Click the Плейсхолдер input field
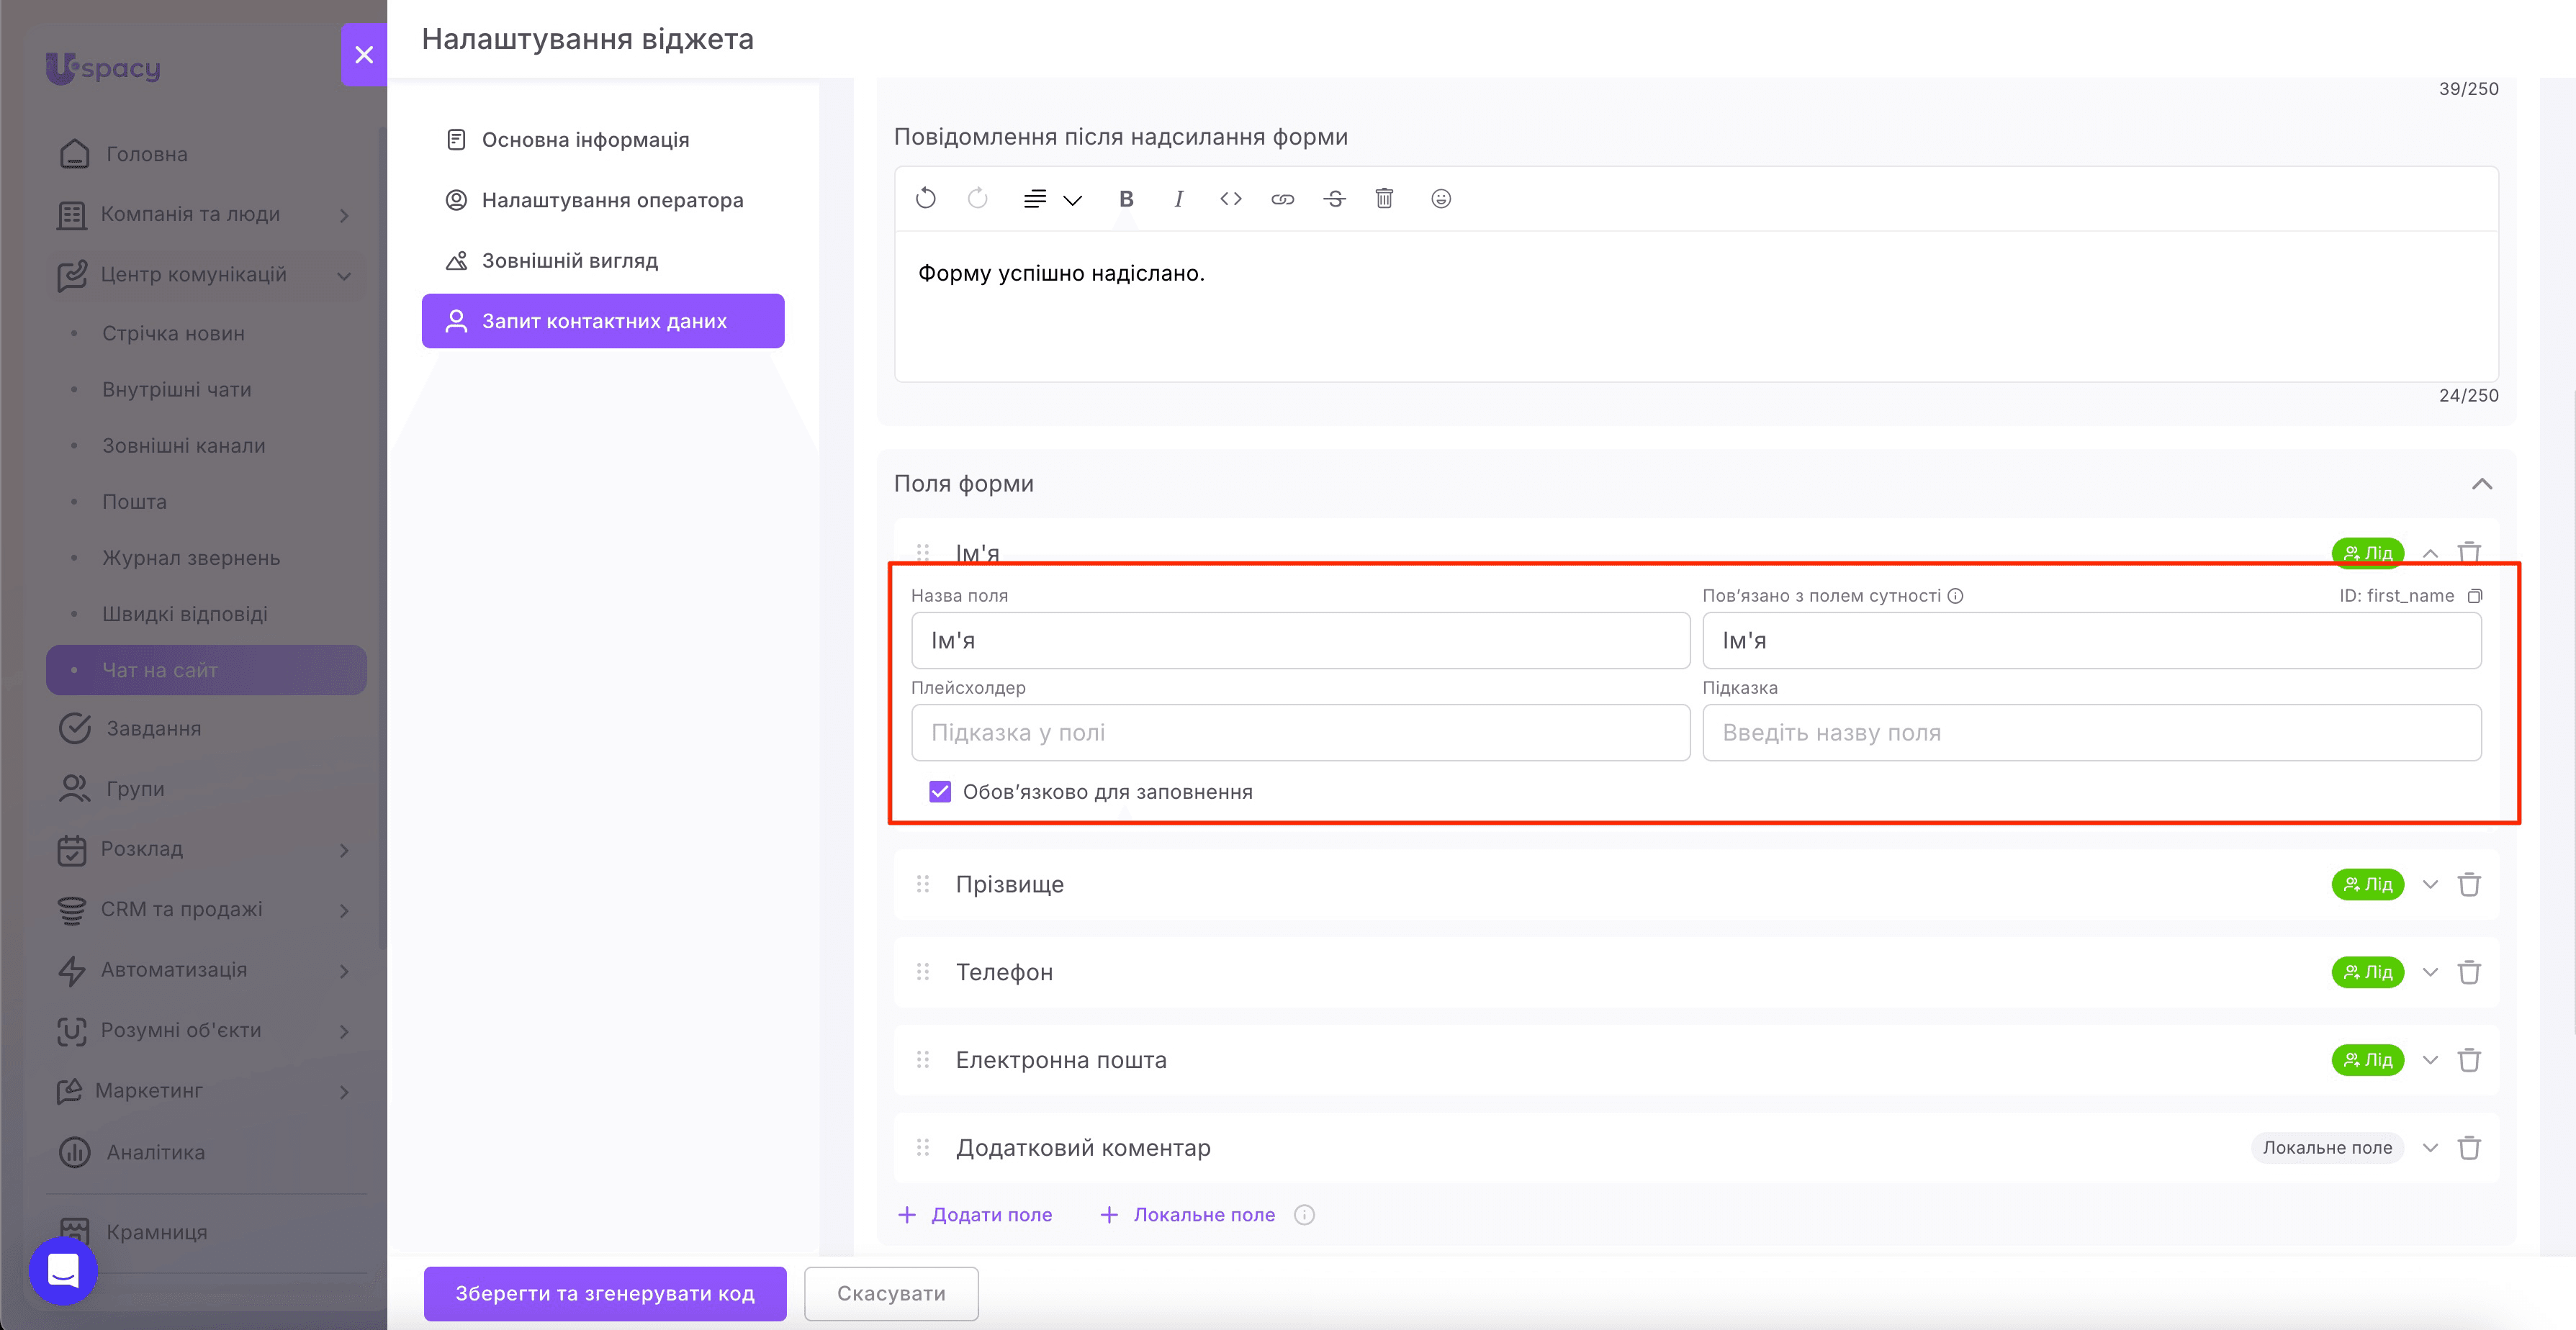This screenshot has width=2576, height=1330. click(1300, 733)
